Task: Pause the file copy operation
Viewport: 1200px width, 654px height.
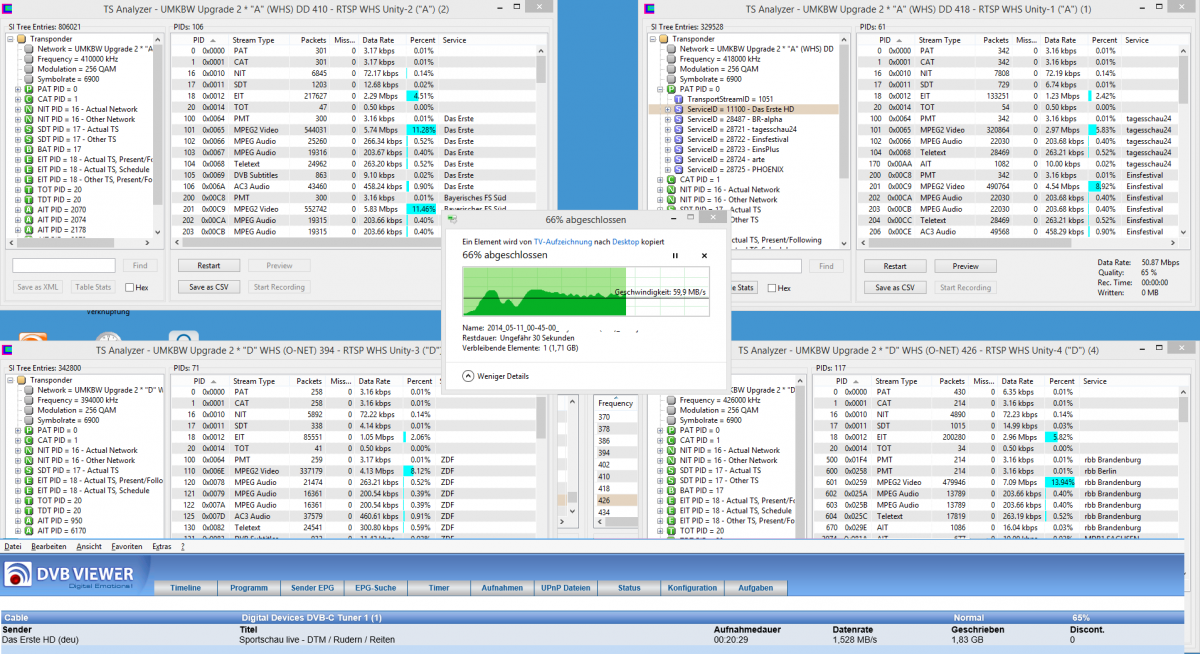Action: (675, 255)
